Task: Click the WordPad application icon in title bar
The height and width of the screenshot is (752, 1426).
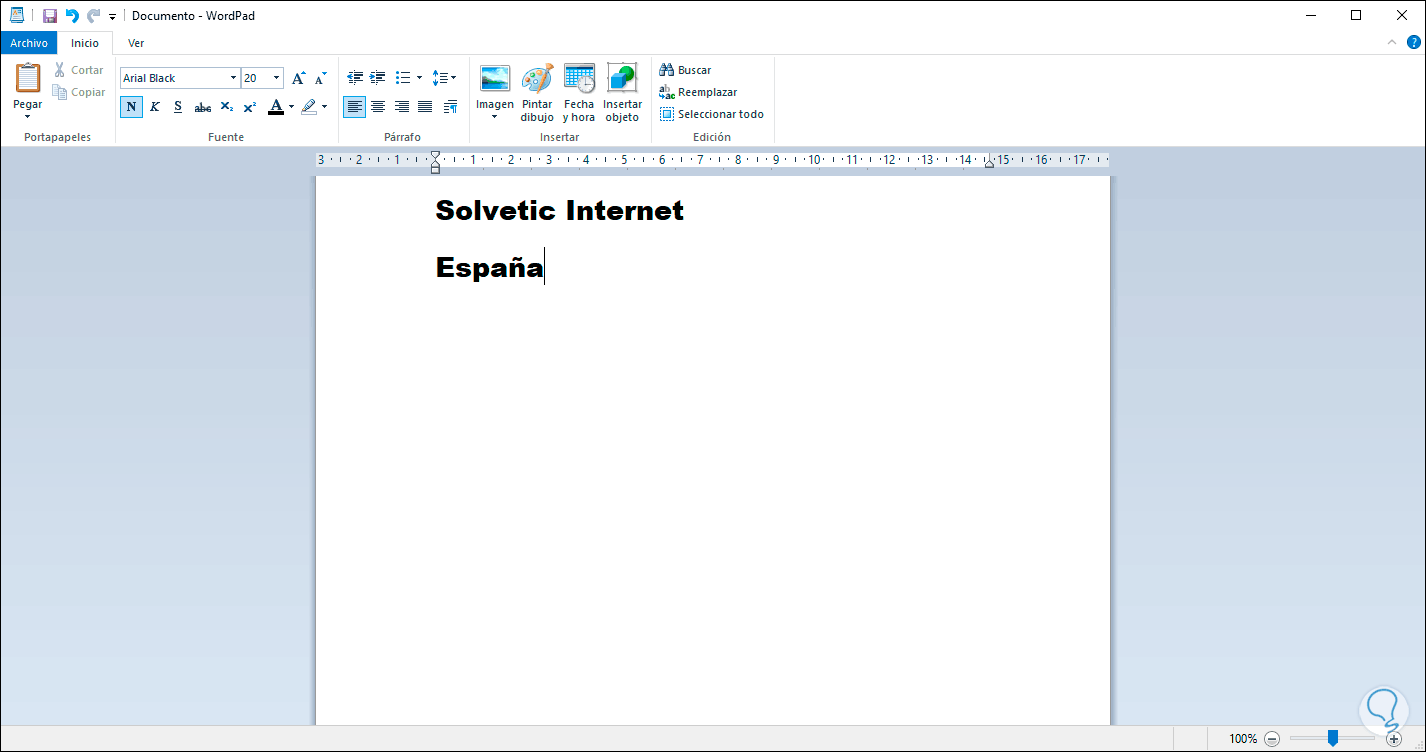Action: coord(17,16)
